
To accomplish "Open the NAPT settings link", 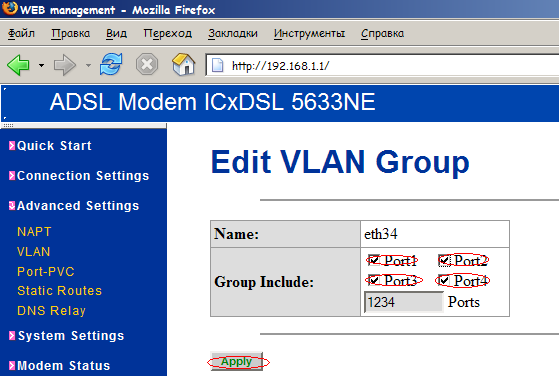I will click(34, 232).
